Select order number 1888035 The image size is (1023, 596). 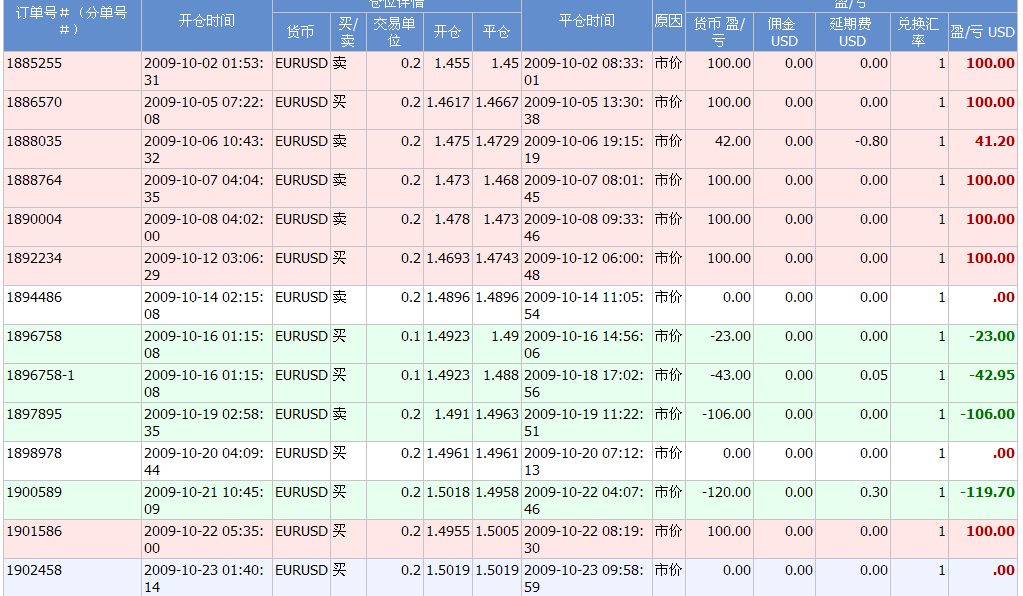[35, 142]
